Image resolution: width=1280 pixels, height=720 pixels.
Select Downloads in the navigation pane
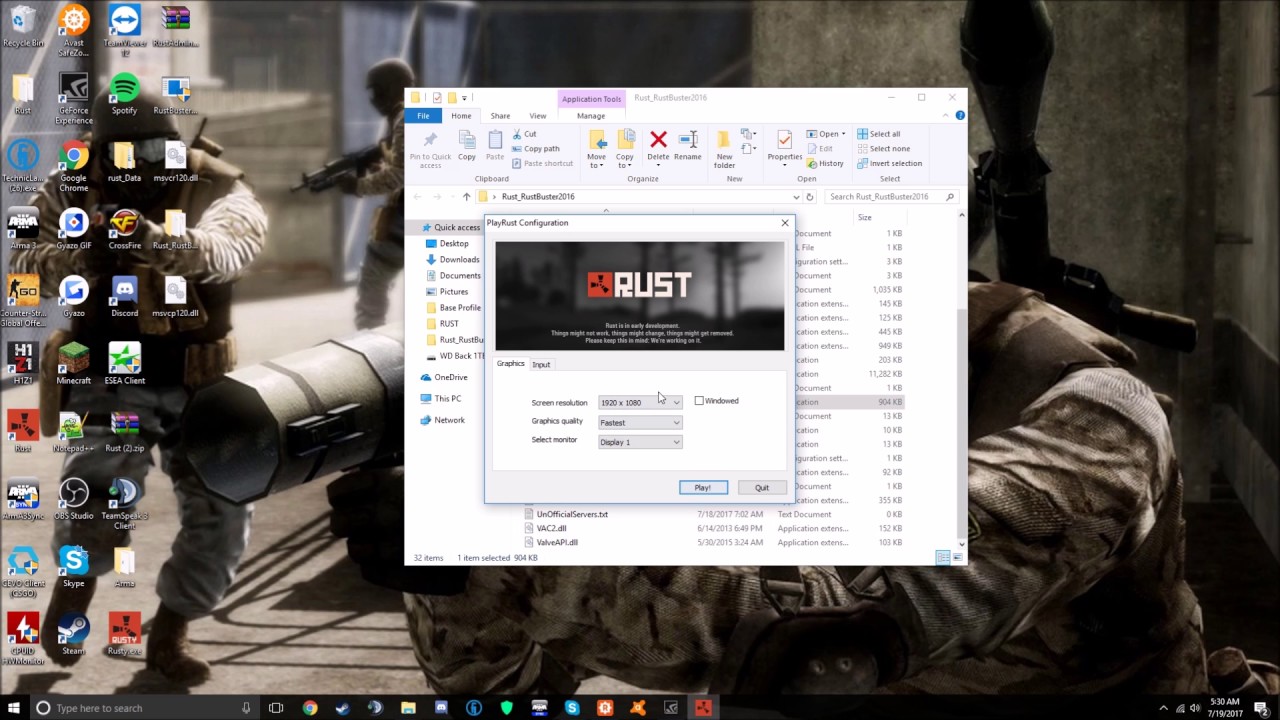coord(459,260)
